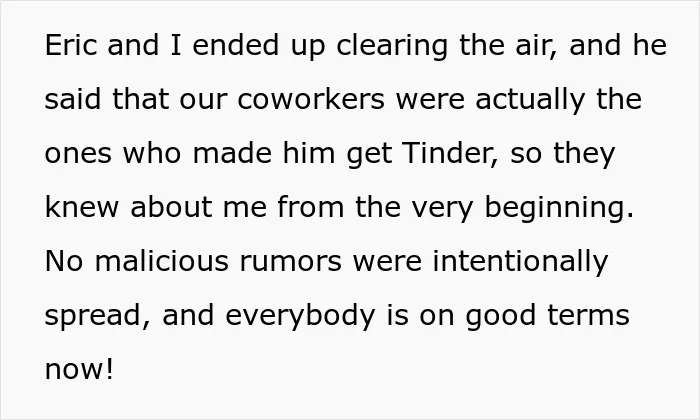Click the word "said" starting the second line
Image resolution: width=700 pixels, height=420 pixels.
pyautogui.click(x=73, y=99)
